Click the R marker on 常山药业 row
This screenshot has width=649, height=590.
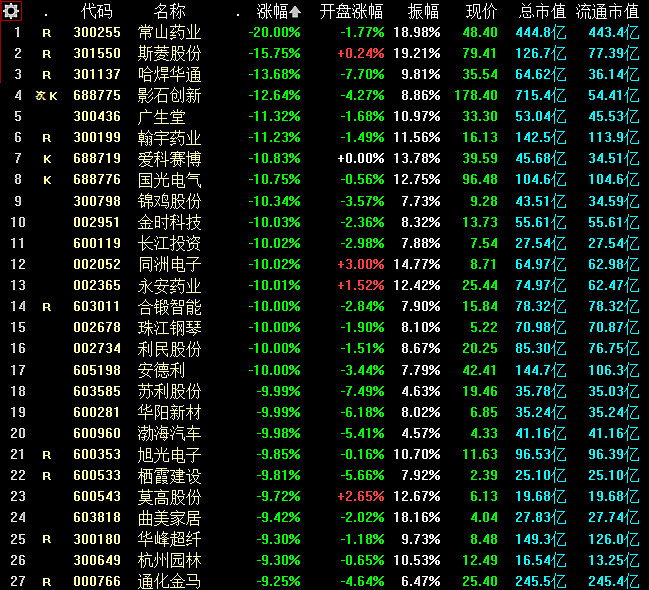point(47,33)
